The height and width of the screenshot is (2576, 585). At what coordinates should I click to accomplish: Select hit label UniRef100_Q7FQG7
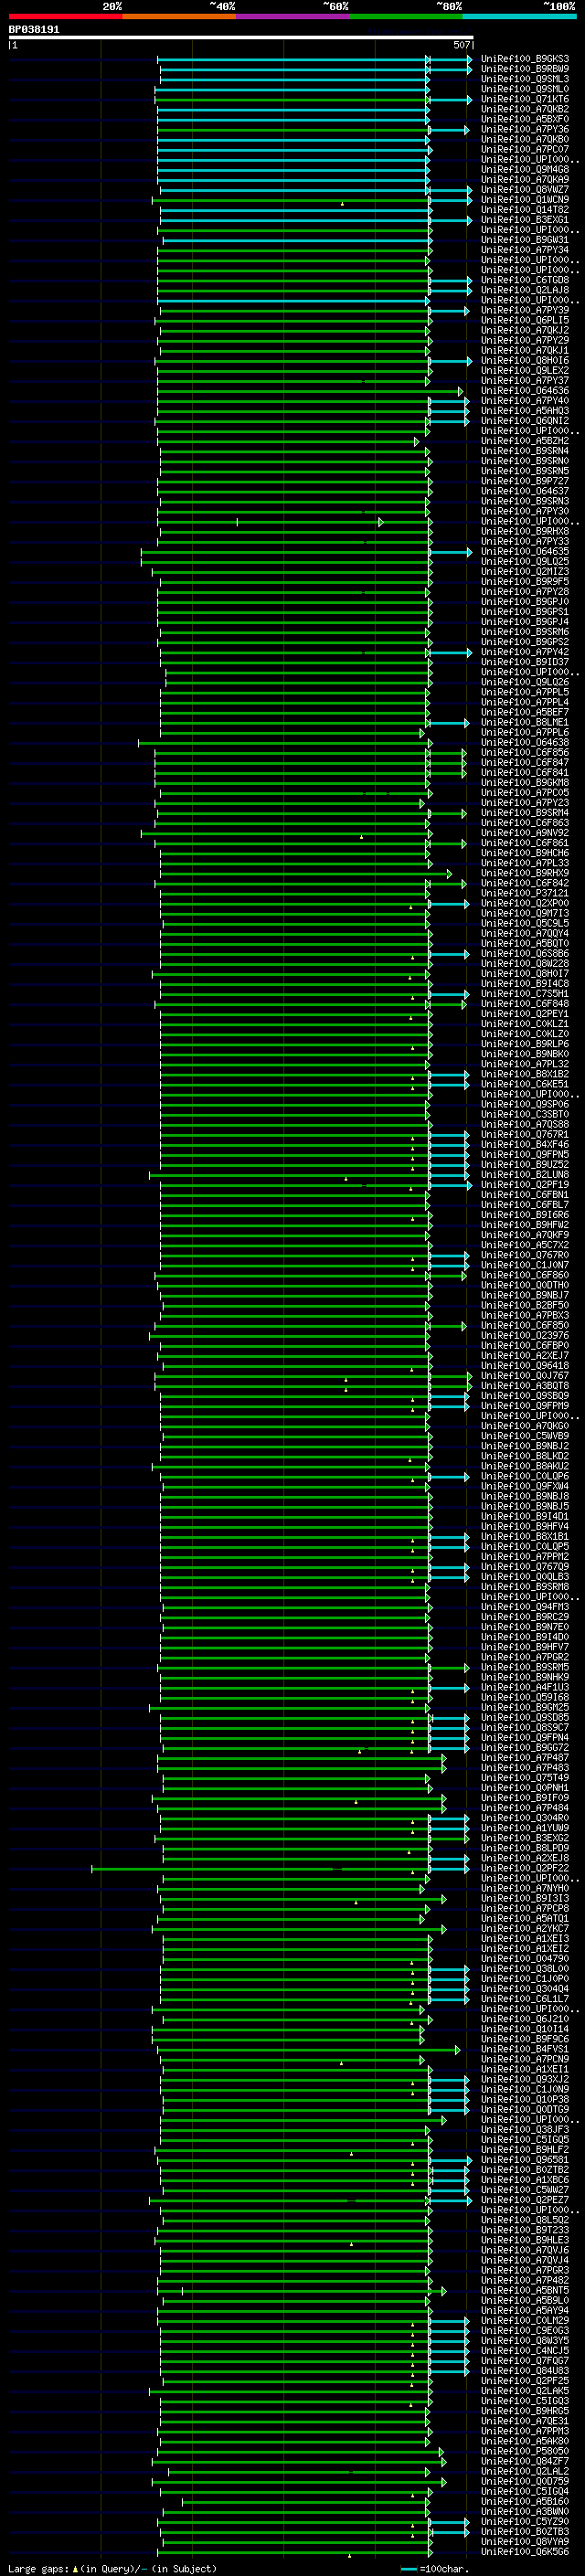[525, 2361]
